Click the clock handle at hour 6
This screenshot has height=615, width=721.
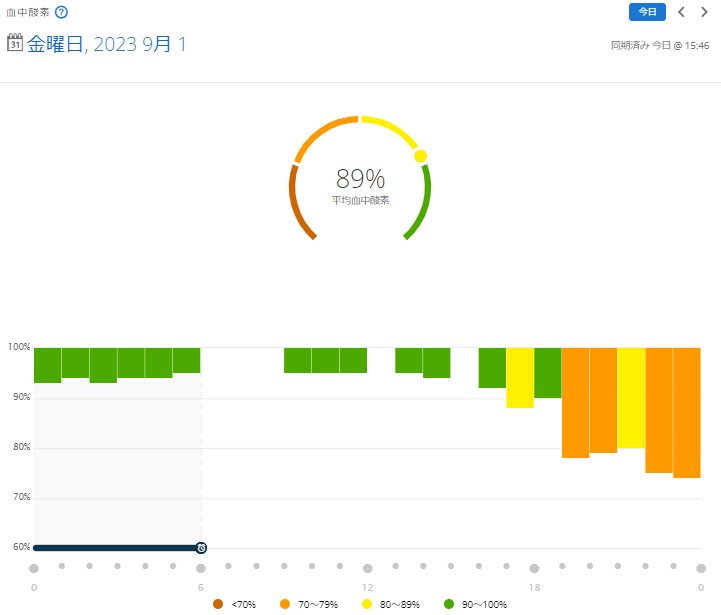201,548
